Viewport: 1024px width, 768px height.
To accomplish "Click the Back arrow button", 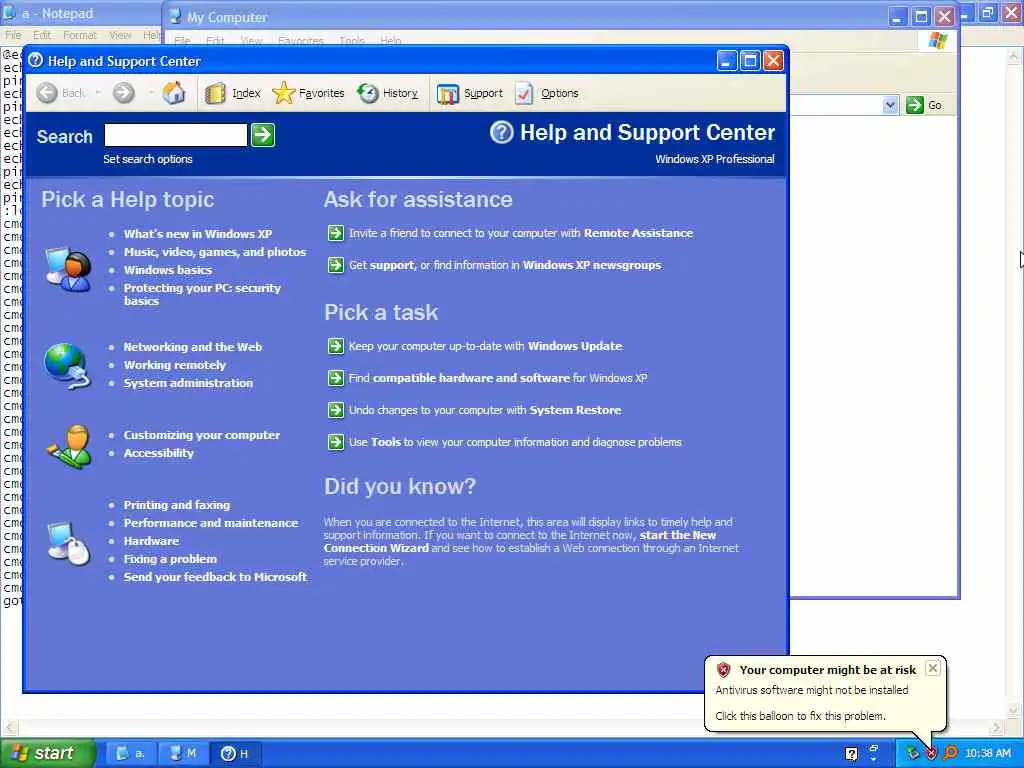I will tap(47, 93).
